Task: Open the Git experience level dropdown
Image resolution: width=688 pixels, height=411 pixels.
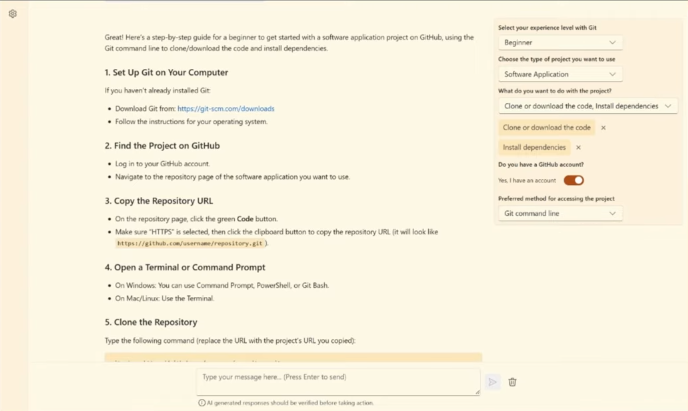Action: [x=560, y=43]
